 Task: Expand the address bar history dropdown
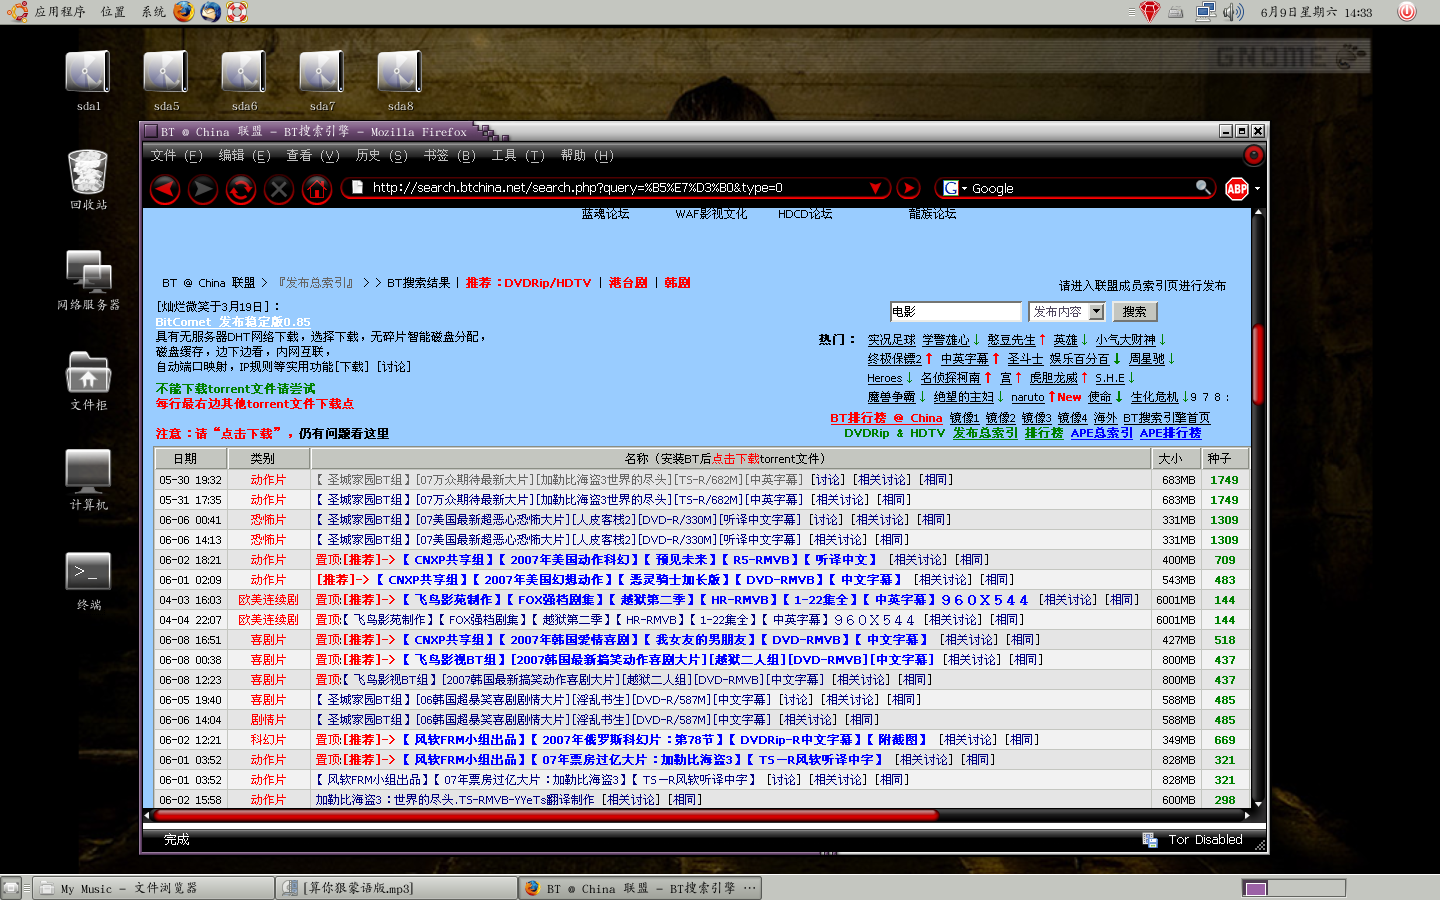tap(876, 188)
